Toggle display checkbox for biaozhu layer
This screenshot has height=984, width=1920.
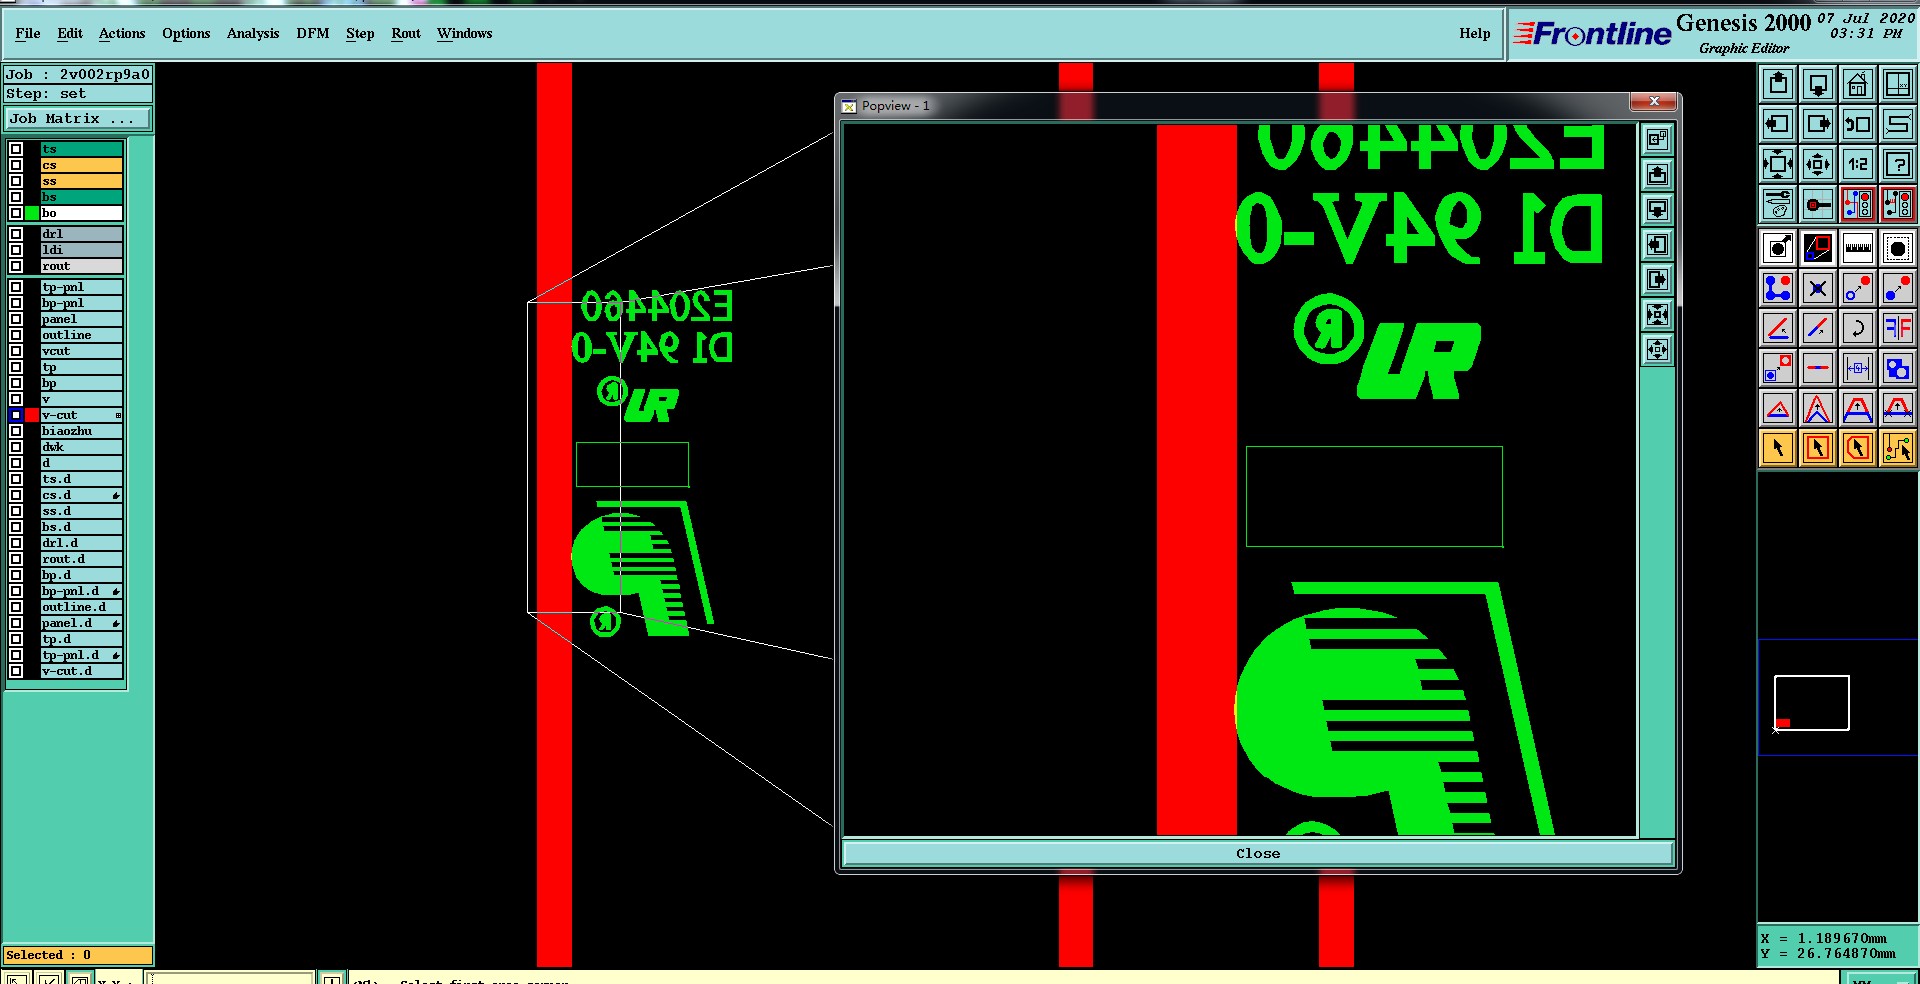(16, 431)
